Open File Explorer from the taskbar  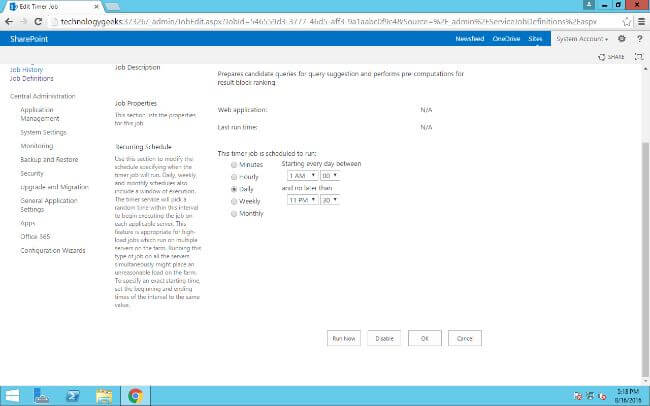coord(104,396)
